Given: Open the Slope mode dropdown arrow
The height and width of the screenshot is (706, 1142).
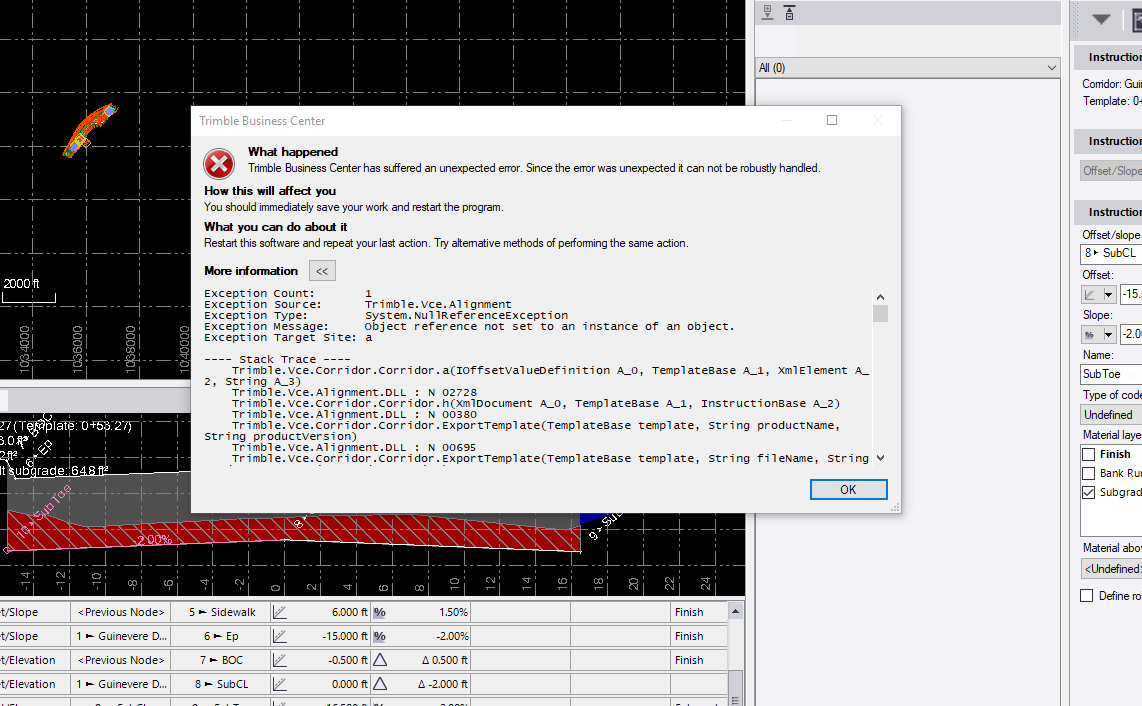Looking at the screenshot, I should tap(1108, 334).
